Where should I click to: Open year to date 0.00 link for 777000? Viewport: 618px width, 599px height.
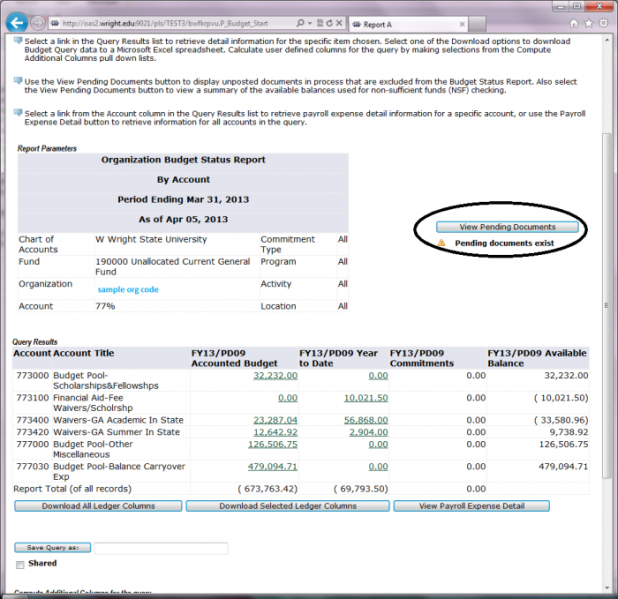coord(378,444)
